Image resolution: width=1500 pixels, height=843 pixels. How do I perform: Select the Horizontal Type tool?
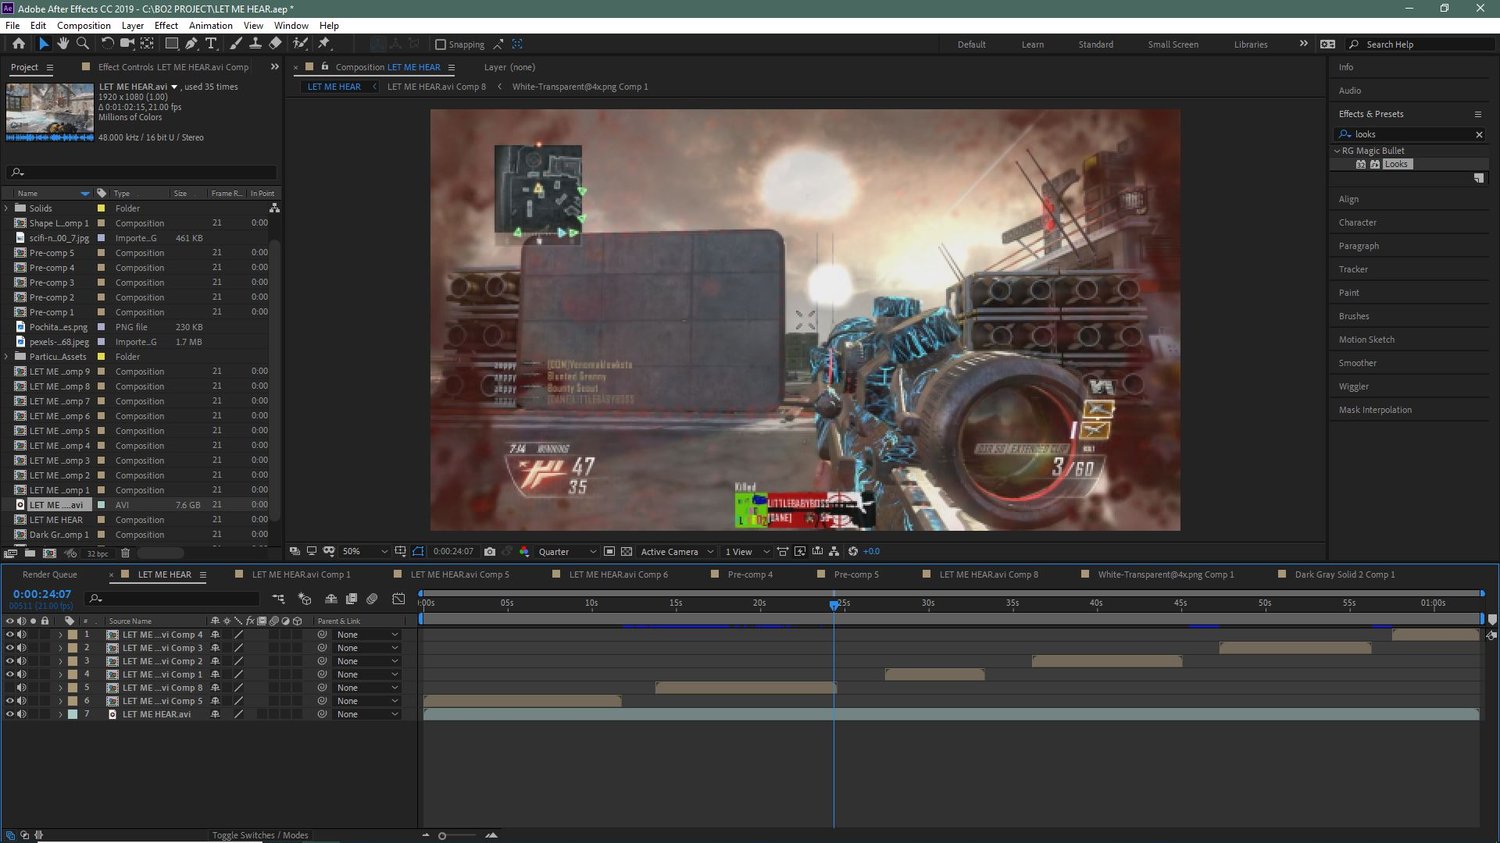tap(211, 44)
